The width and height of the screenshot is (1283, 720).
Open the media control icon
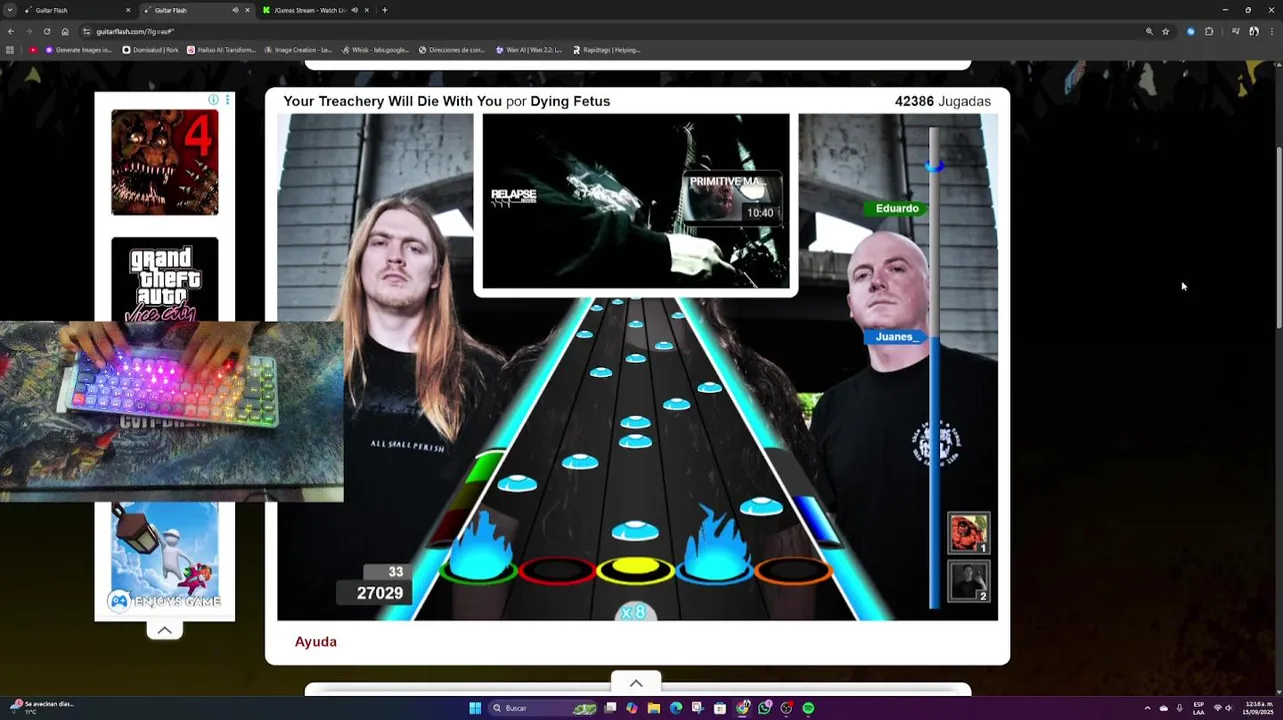point(1236,31)
